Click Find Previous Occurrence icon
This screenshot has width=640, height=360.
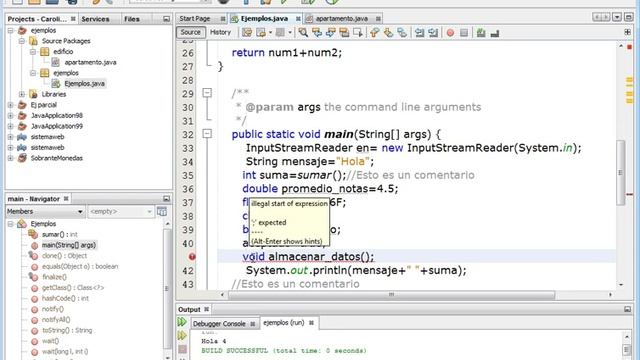click(x=317, y=33)
